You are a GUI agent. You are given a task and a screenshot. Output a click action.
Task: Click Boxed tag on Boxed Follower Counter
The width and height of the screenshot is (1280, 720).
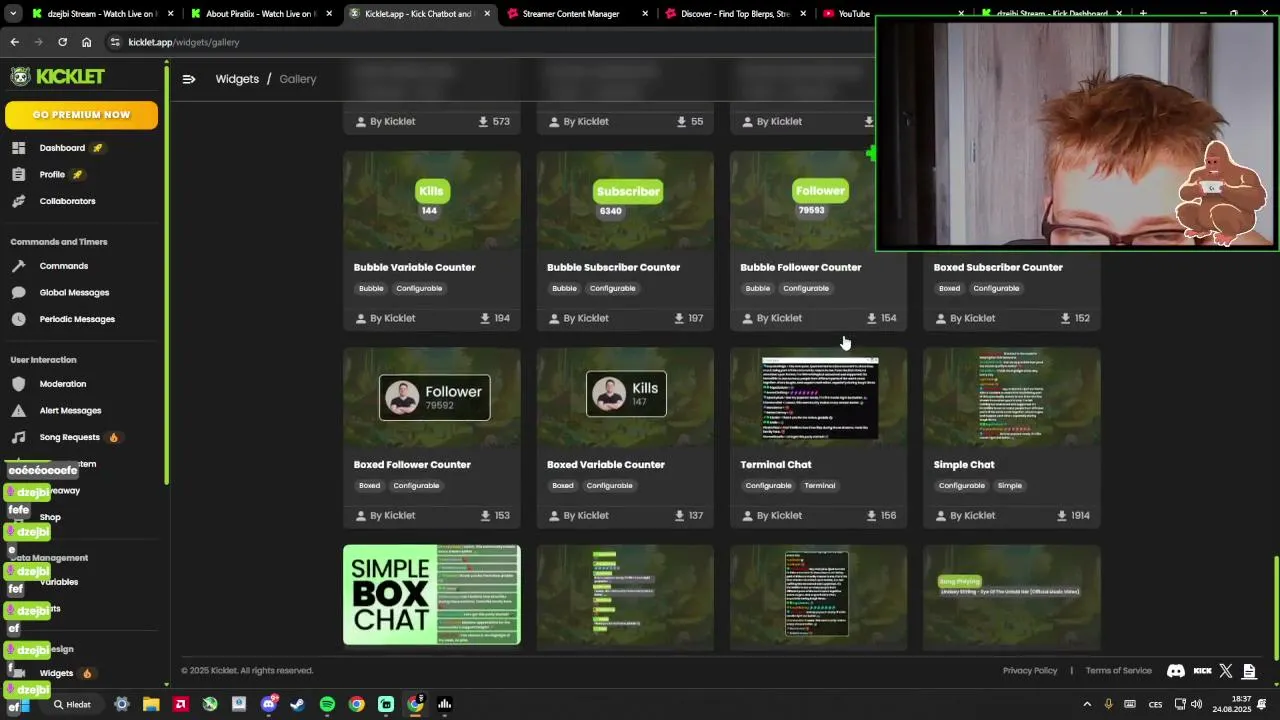(370, 485)
